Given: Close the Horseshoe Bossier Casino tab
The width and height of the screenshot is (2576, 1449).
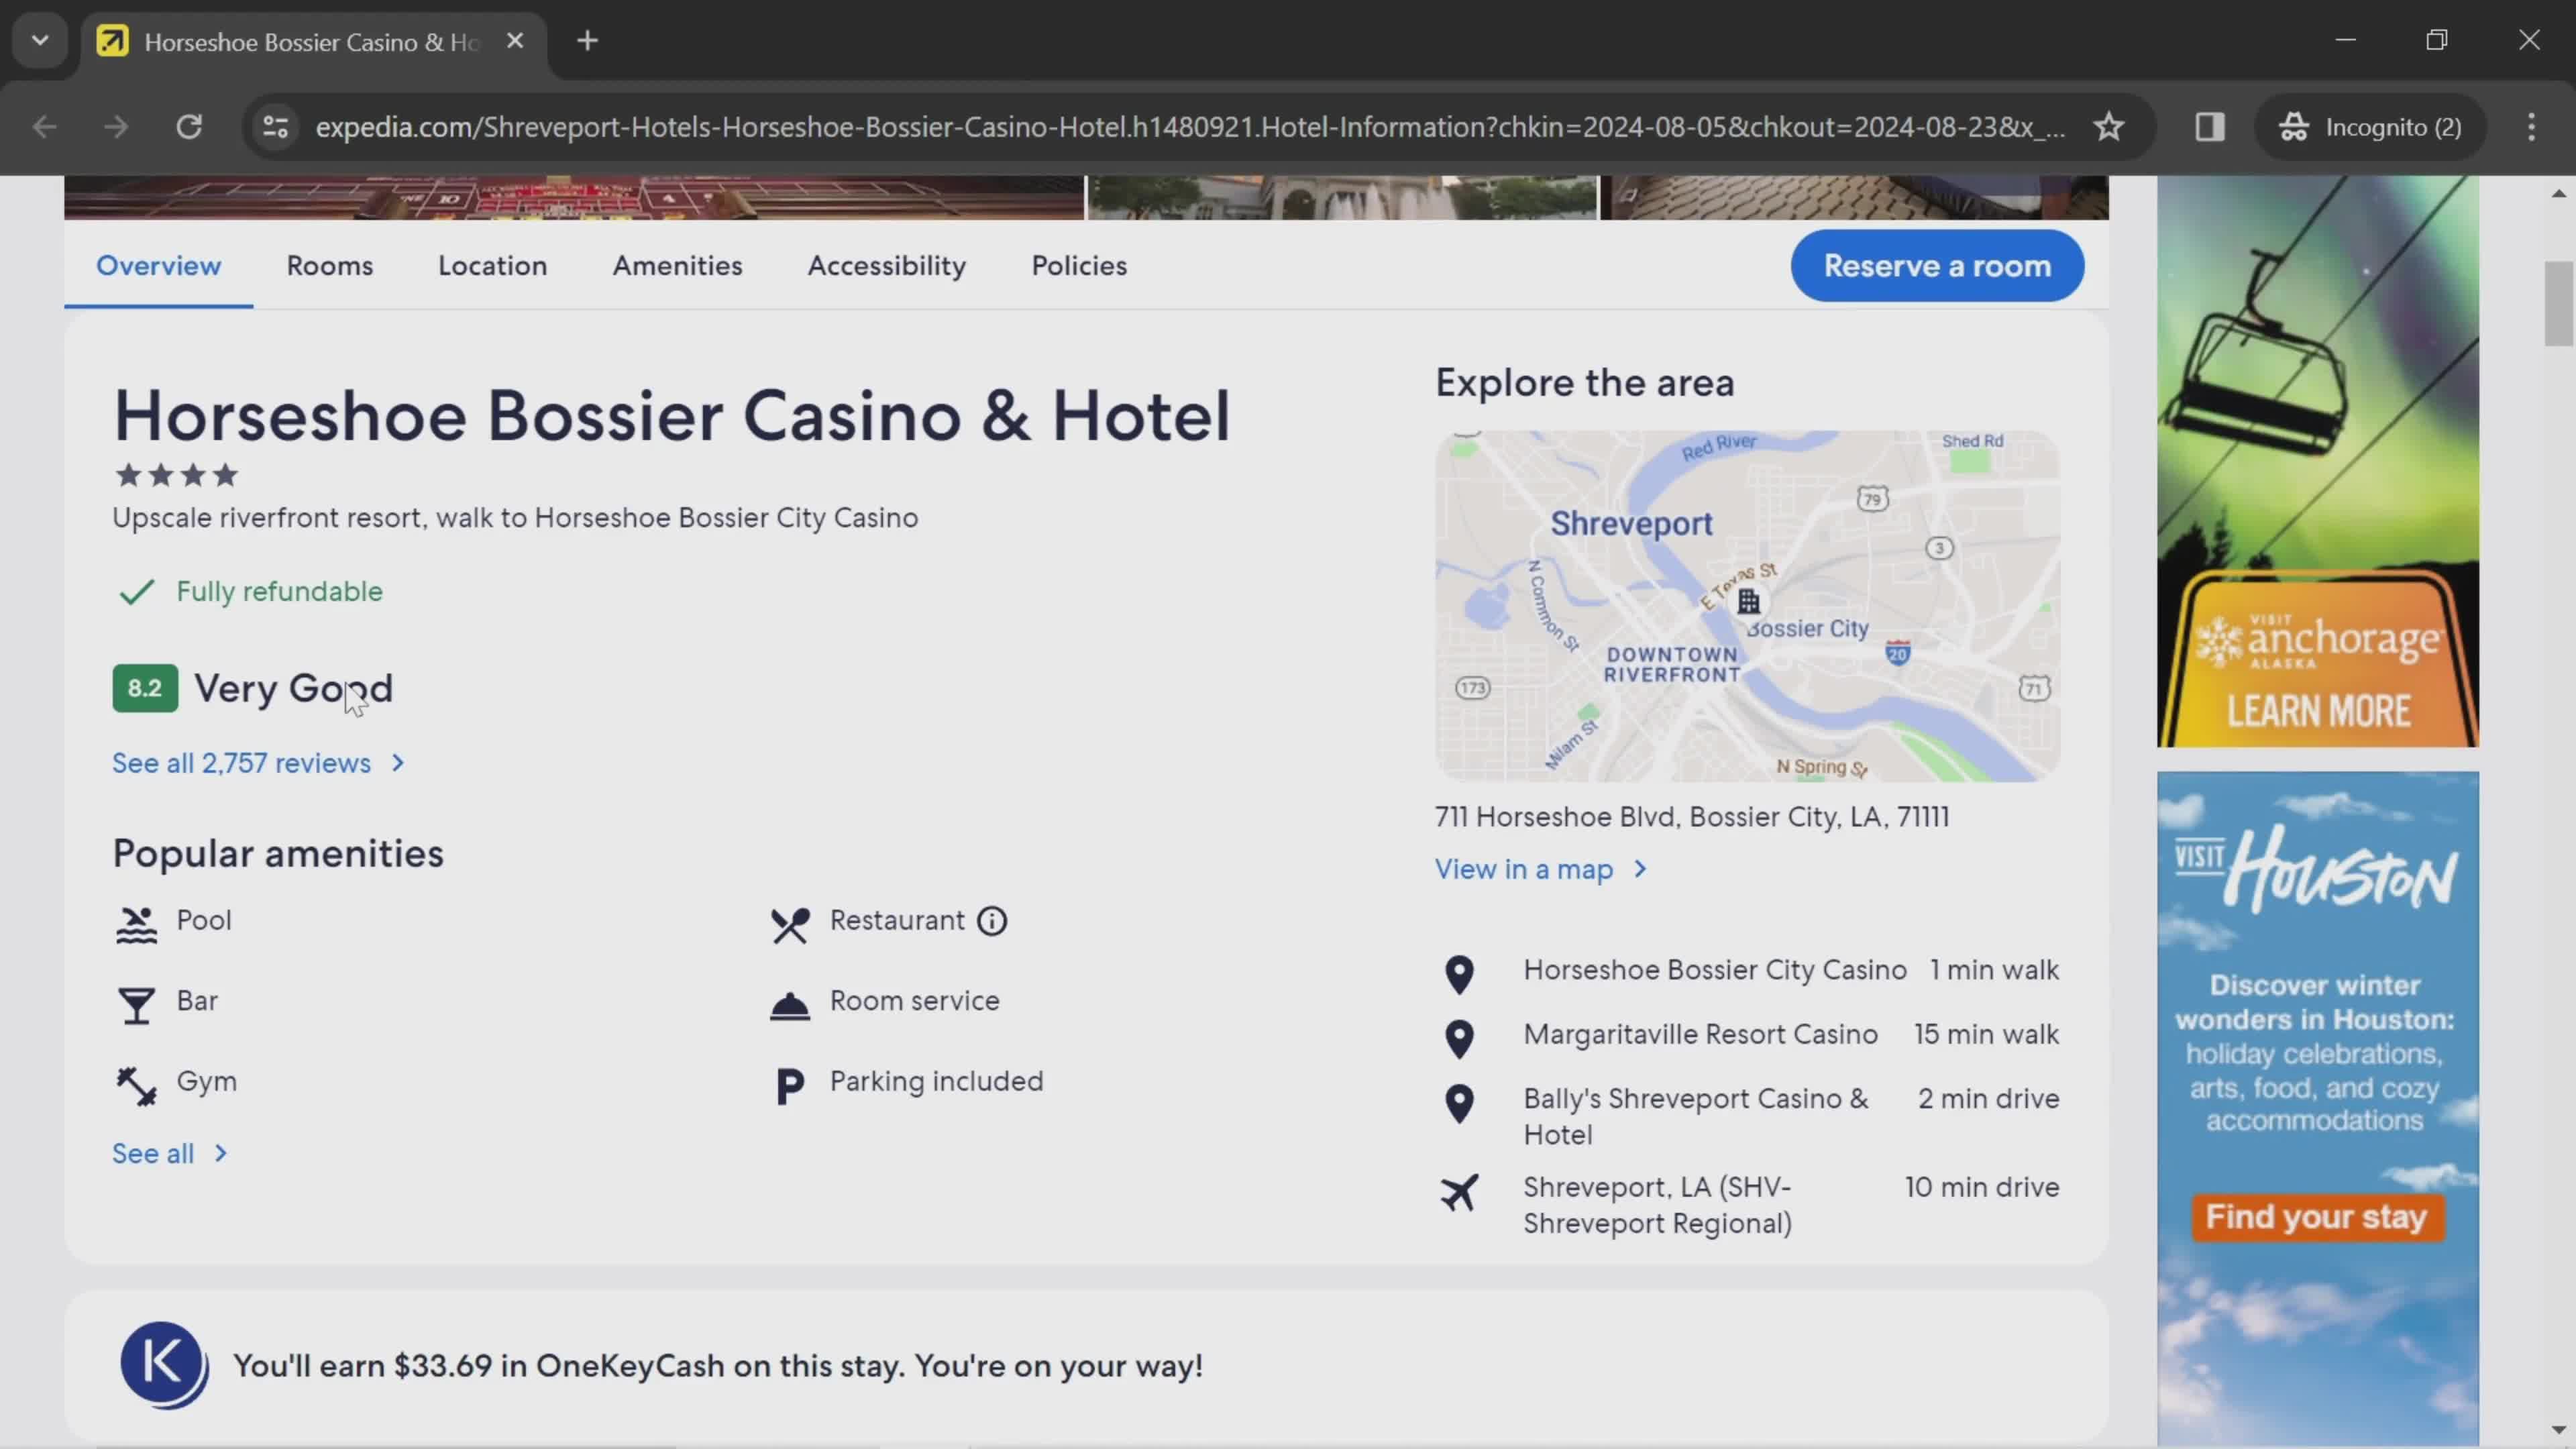Looking at the screenshot, I should pyautogui.click(x=515, y=41).
